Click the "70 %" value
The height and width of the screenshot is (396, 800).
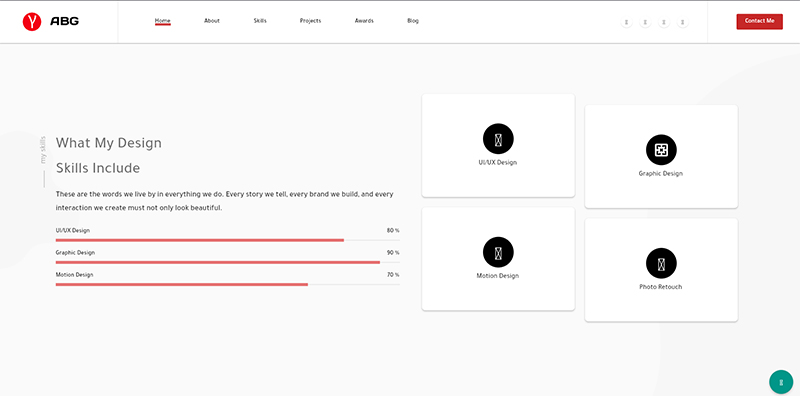click(x=393, y=275)
